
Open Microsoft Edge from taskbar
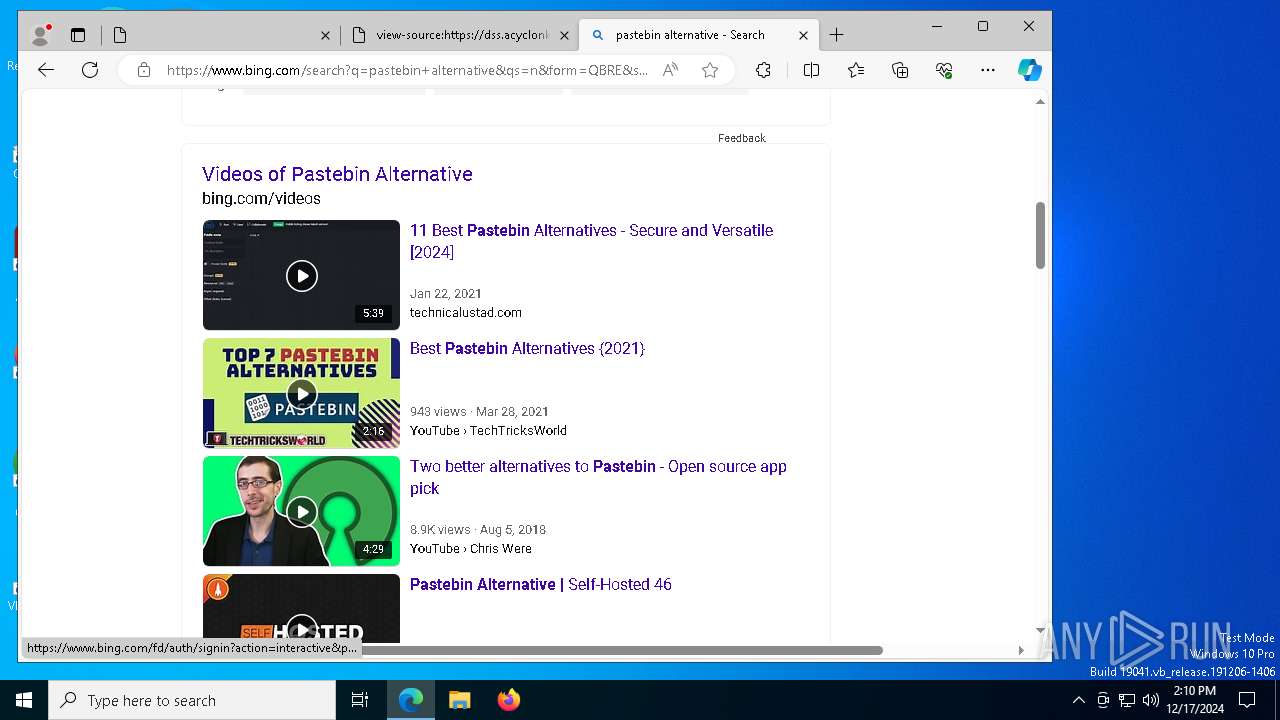[x=411, y=700]
